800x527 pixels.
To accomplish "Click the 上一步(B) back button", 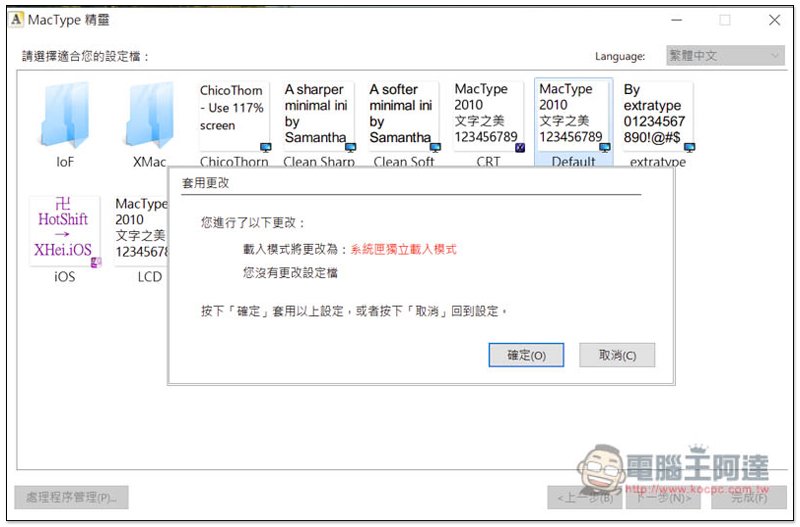I will [x=585, y=497].
